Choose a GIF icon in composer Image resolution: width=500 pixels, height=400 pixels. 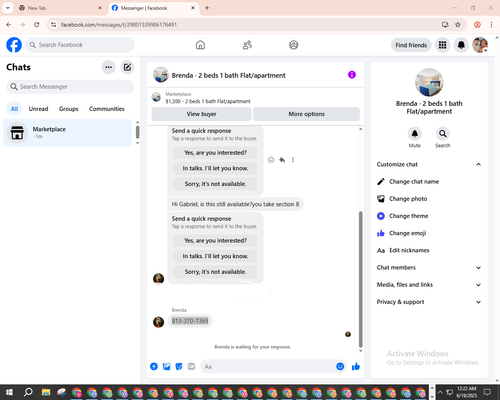click(191, 367)
